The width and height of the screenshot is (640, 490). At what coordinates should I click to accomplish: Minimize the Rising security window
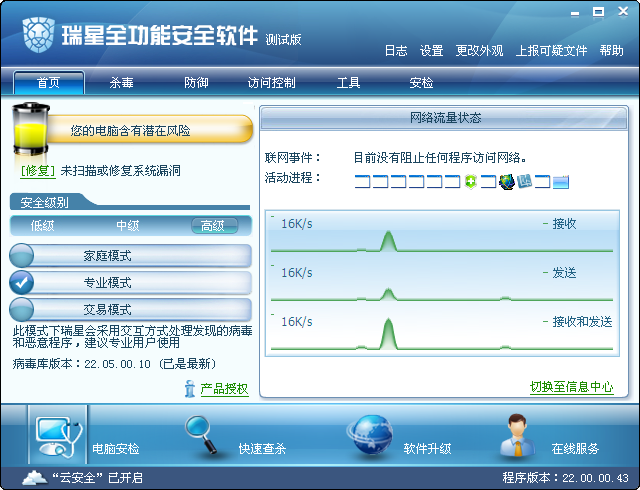click(575, 13)
